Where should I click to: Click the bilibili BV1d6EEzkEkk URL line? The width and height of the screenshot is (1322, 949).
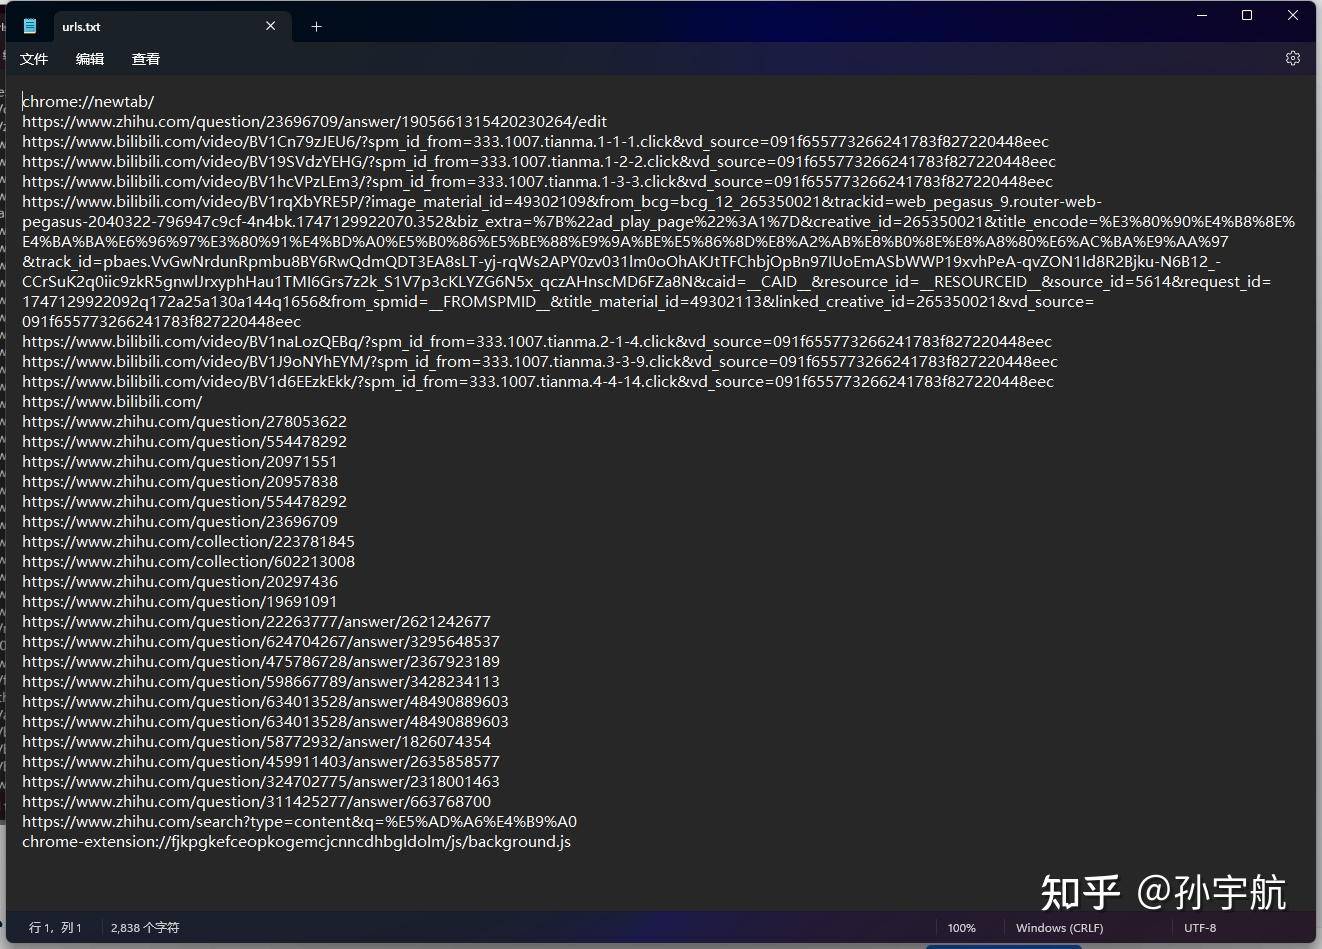(538, 381)
